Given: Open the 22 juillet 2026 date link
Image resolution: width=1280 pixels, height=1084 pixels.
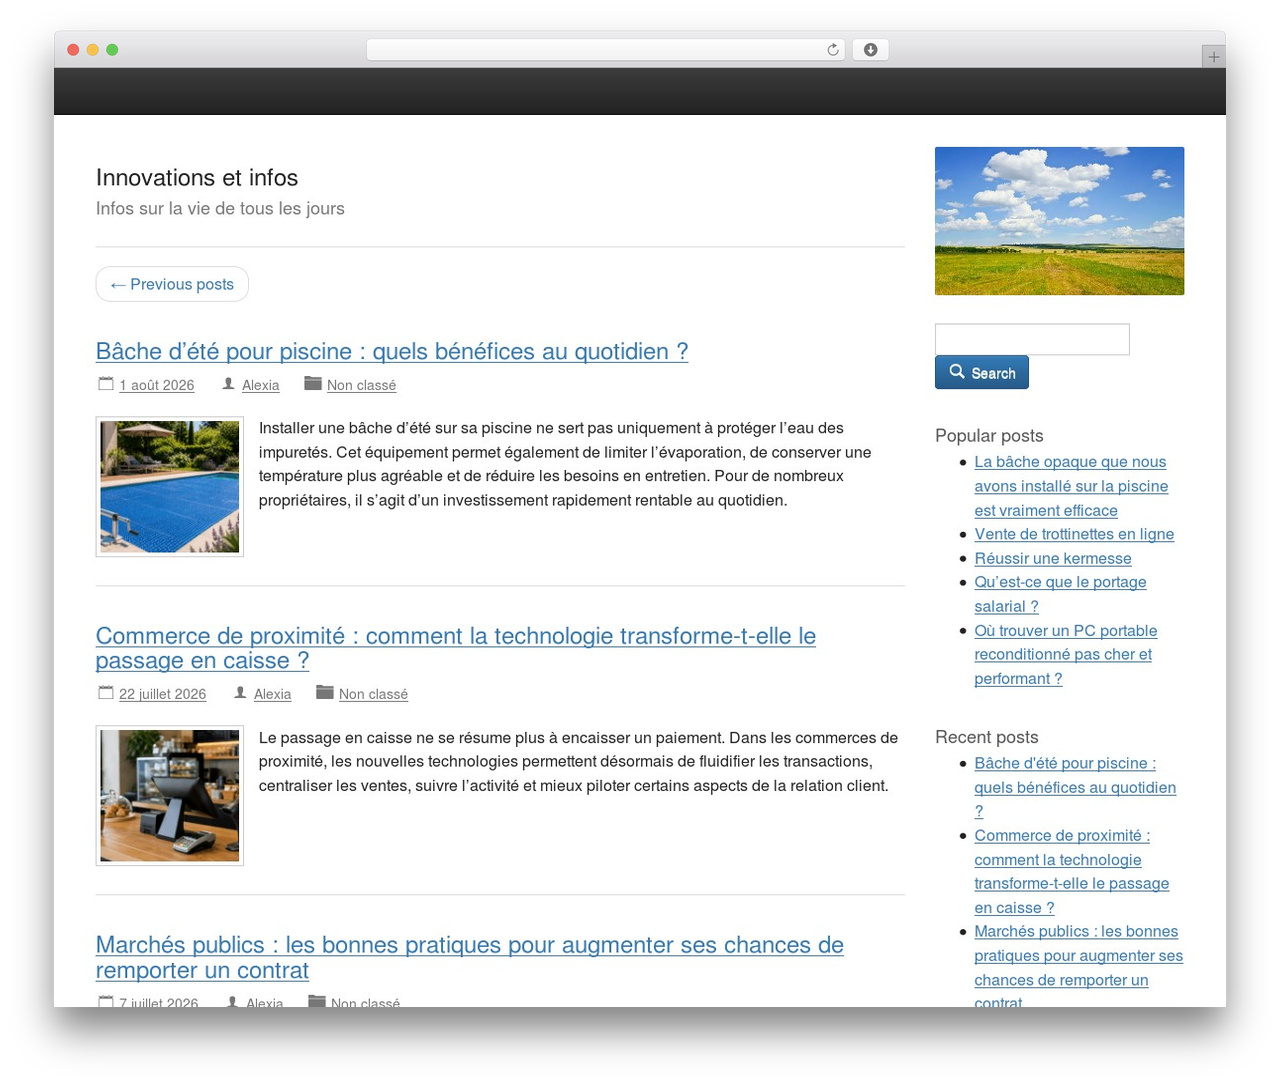Looking at the screenshot, I should pyautogui.click(x=163, y=694).
